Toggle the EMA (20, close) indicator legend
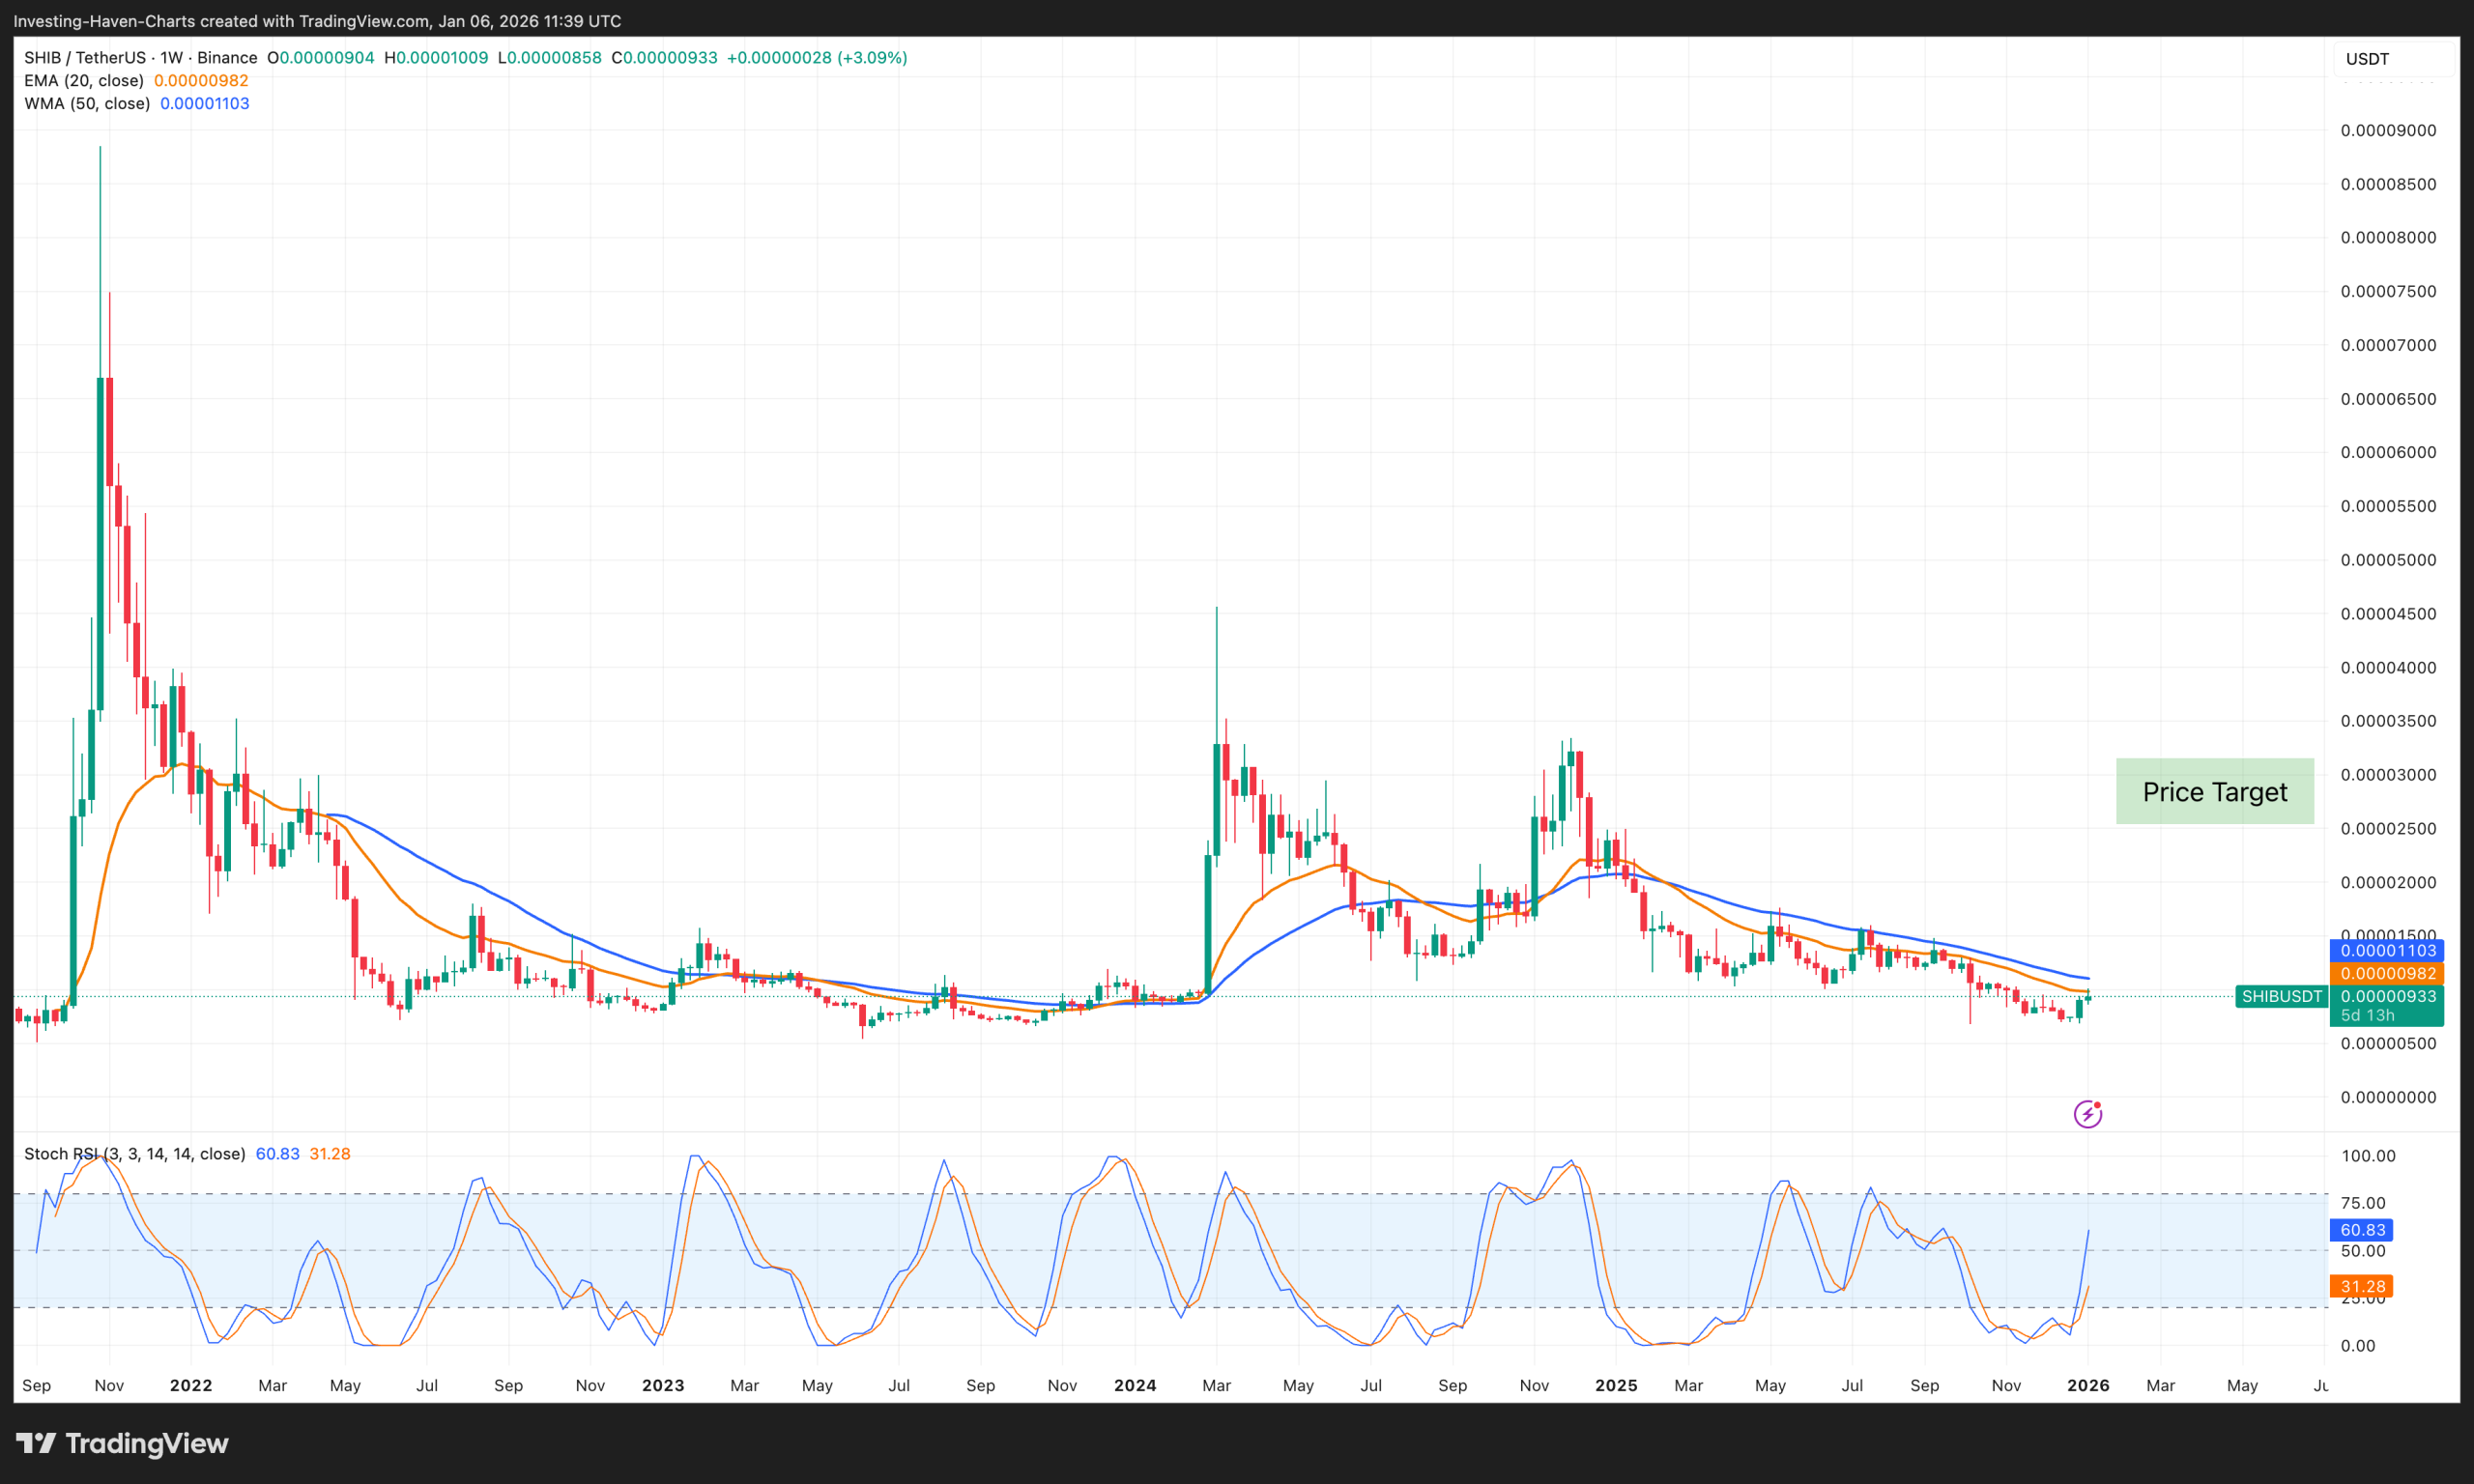 (x=85, y=80)
